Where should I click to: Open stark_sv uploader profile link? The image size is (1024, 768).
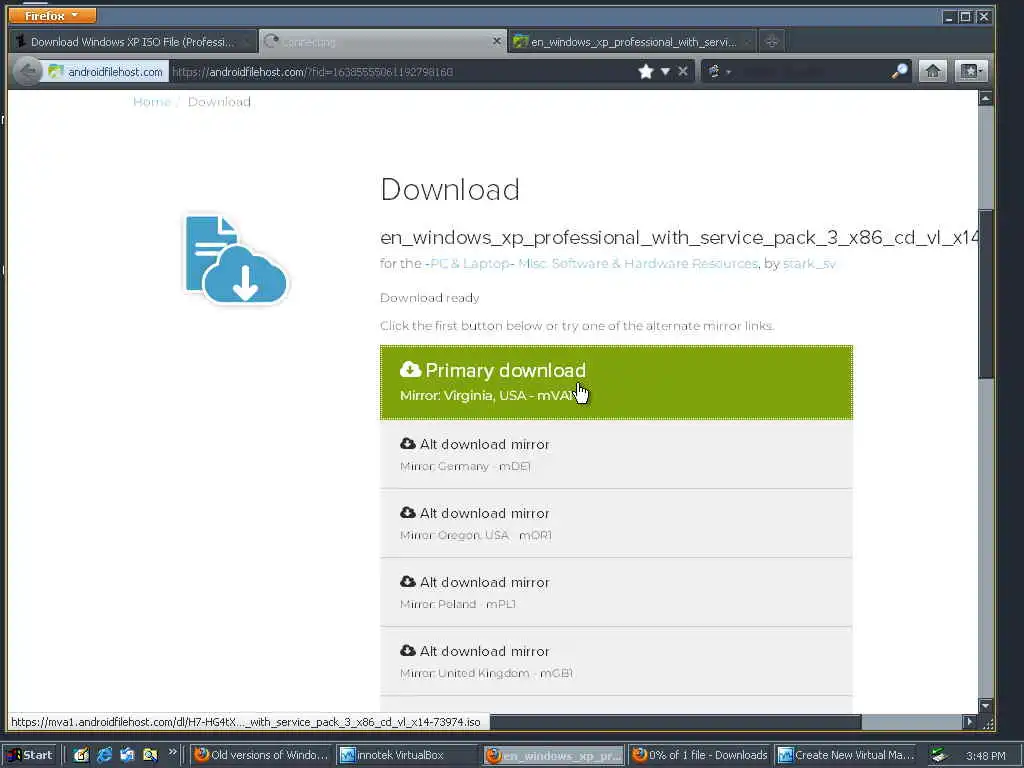click(x=809, y=263)
